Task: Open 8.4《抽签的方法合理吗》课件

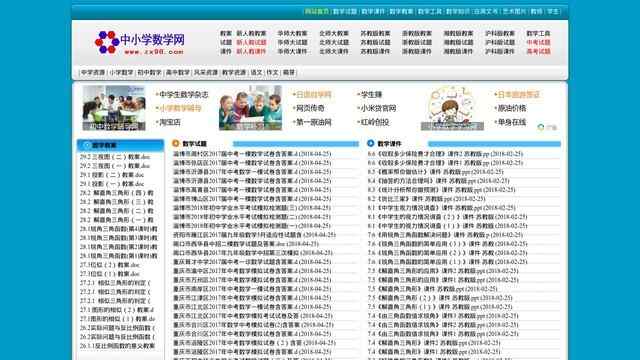Action: 438,181
